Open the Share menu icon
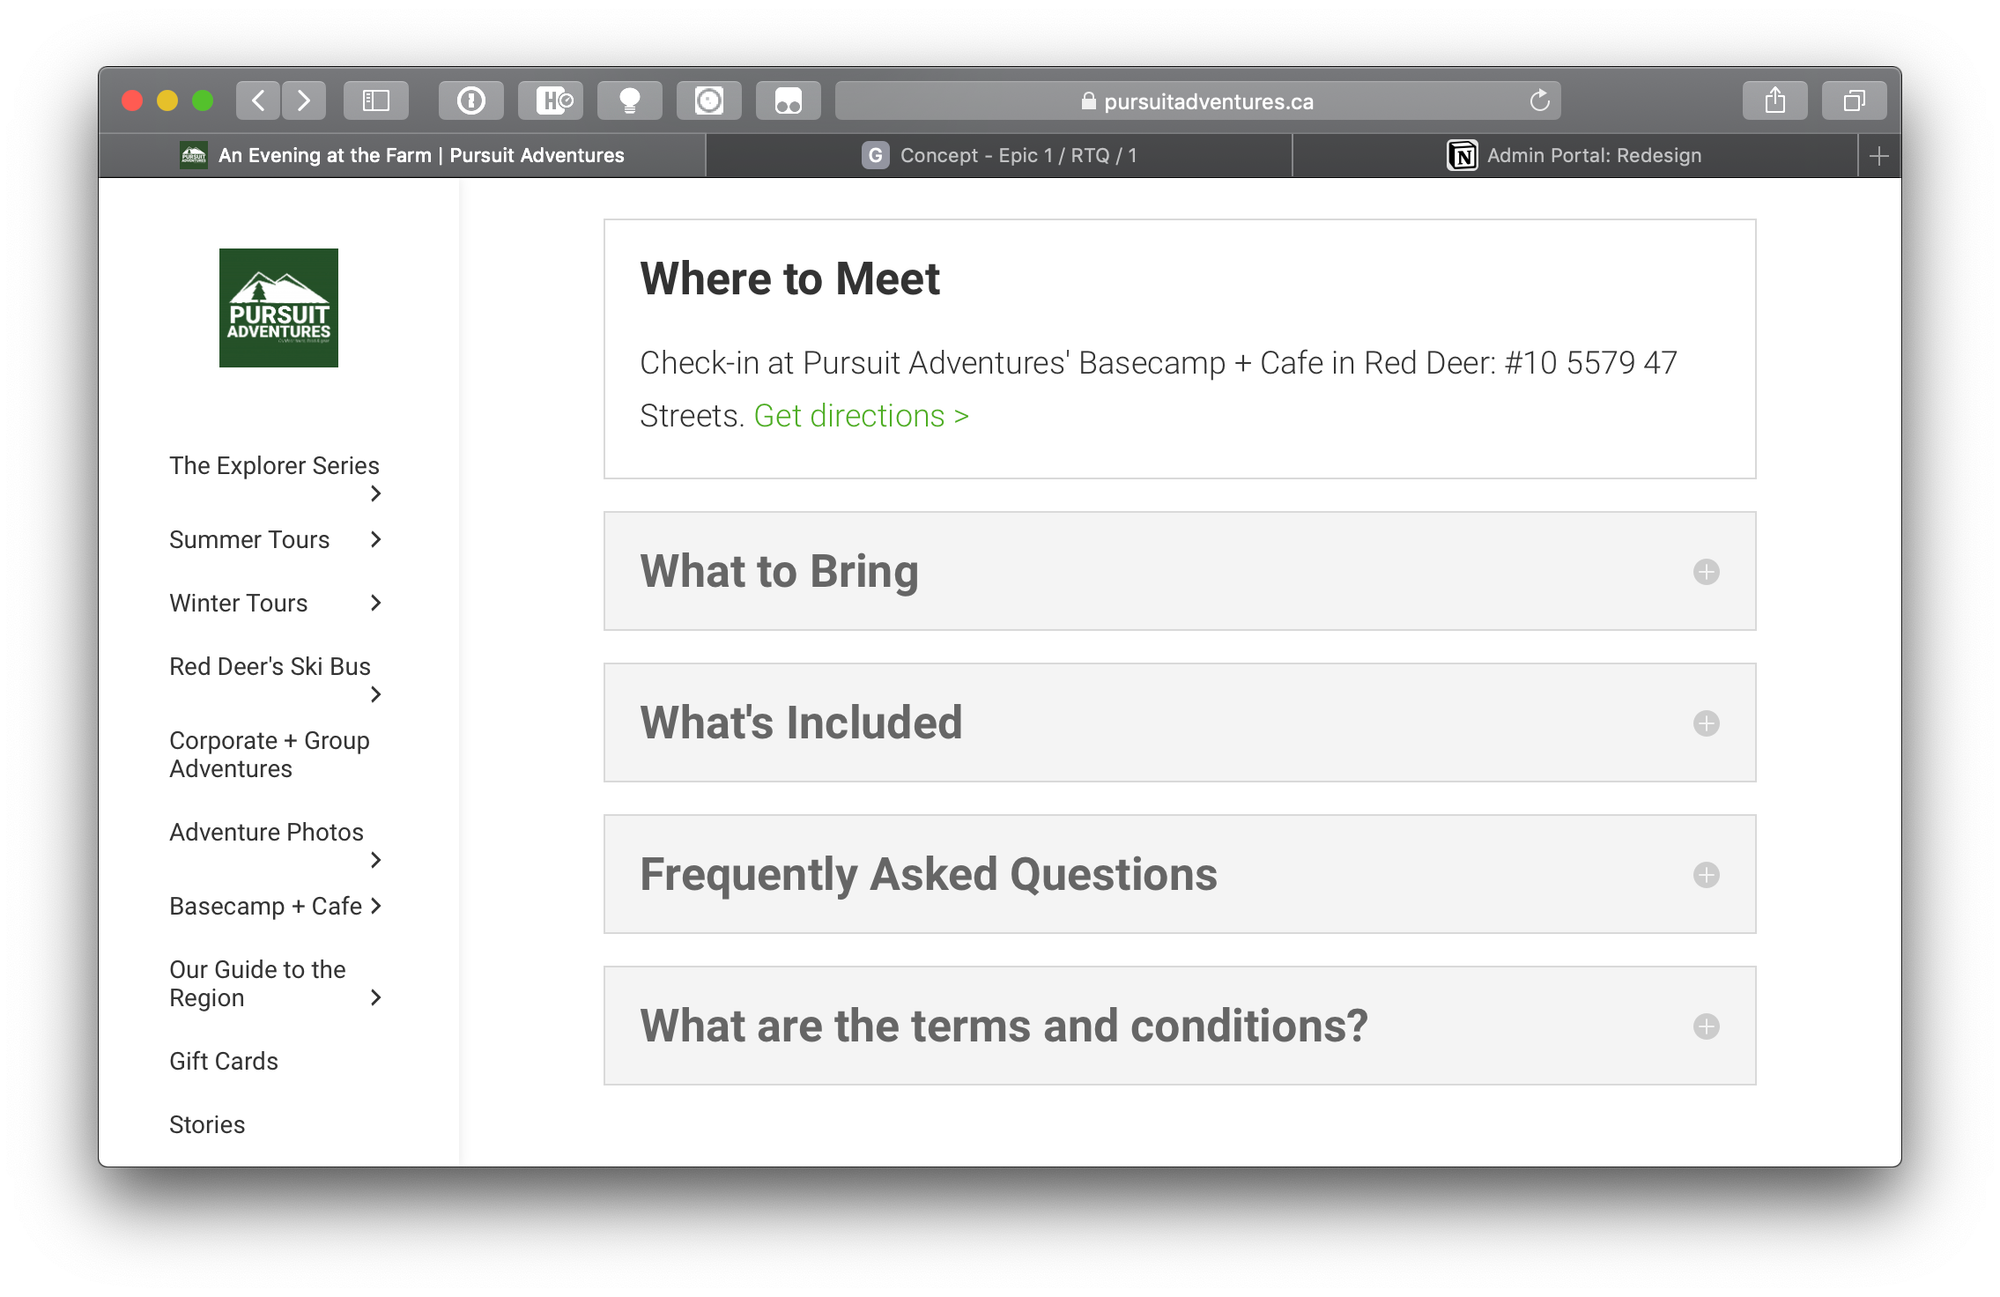The width and height of the screenshot is (2000, 1297). click(1775, 101)
